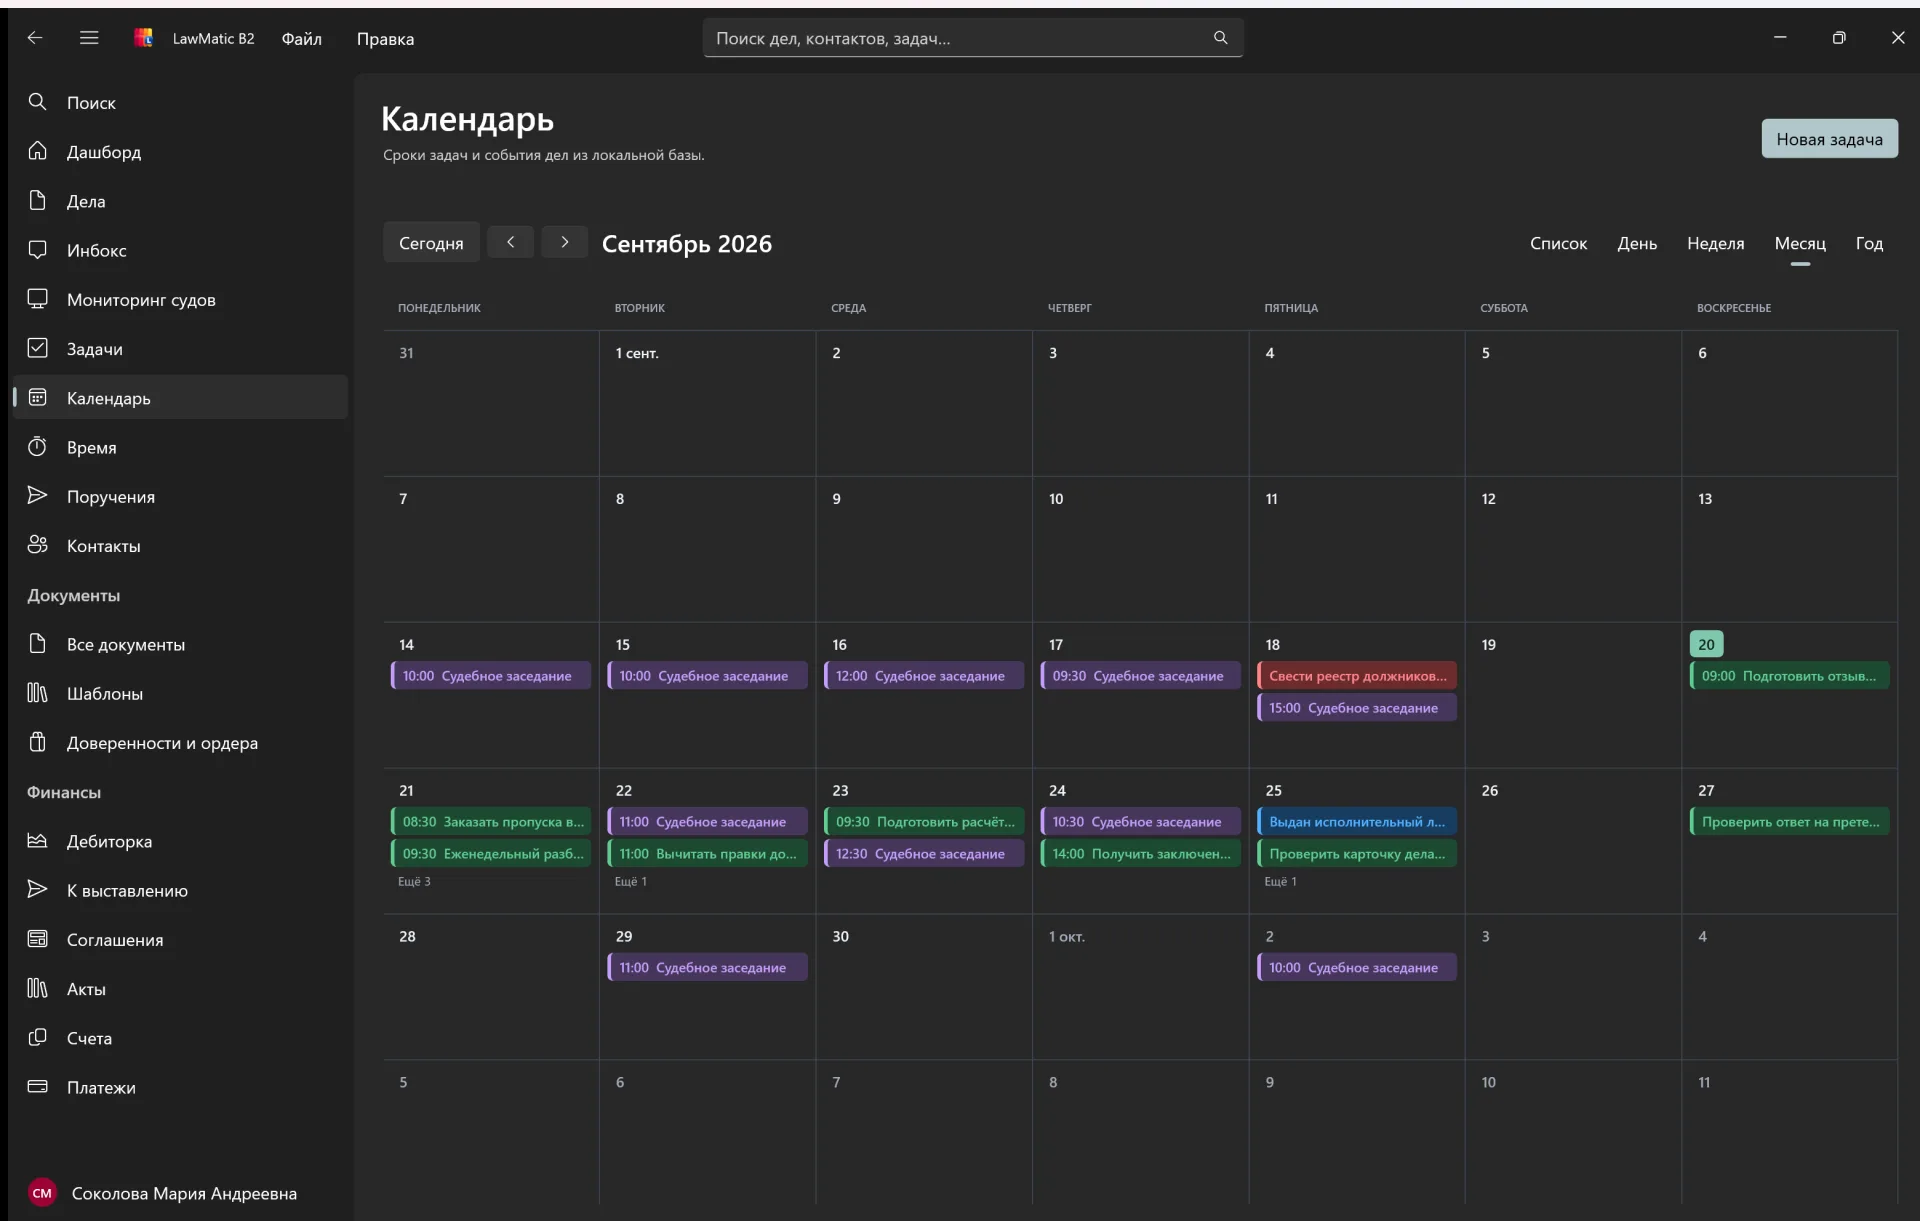Switch to Год view

(x=1869, y=243)
